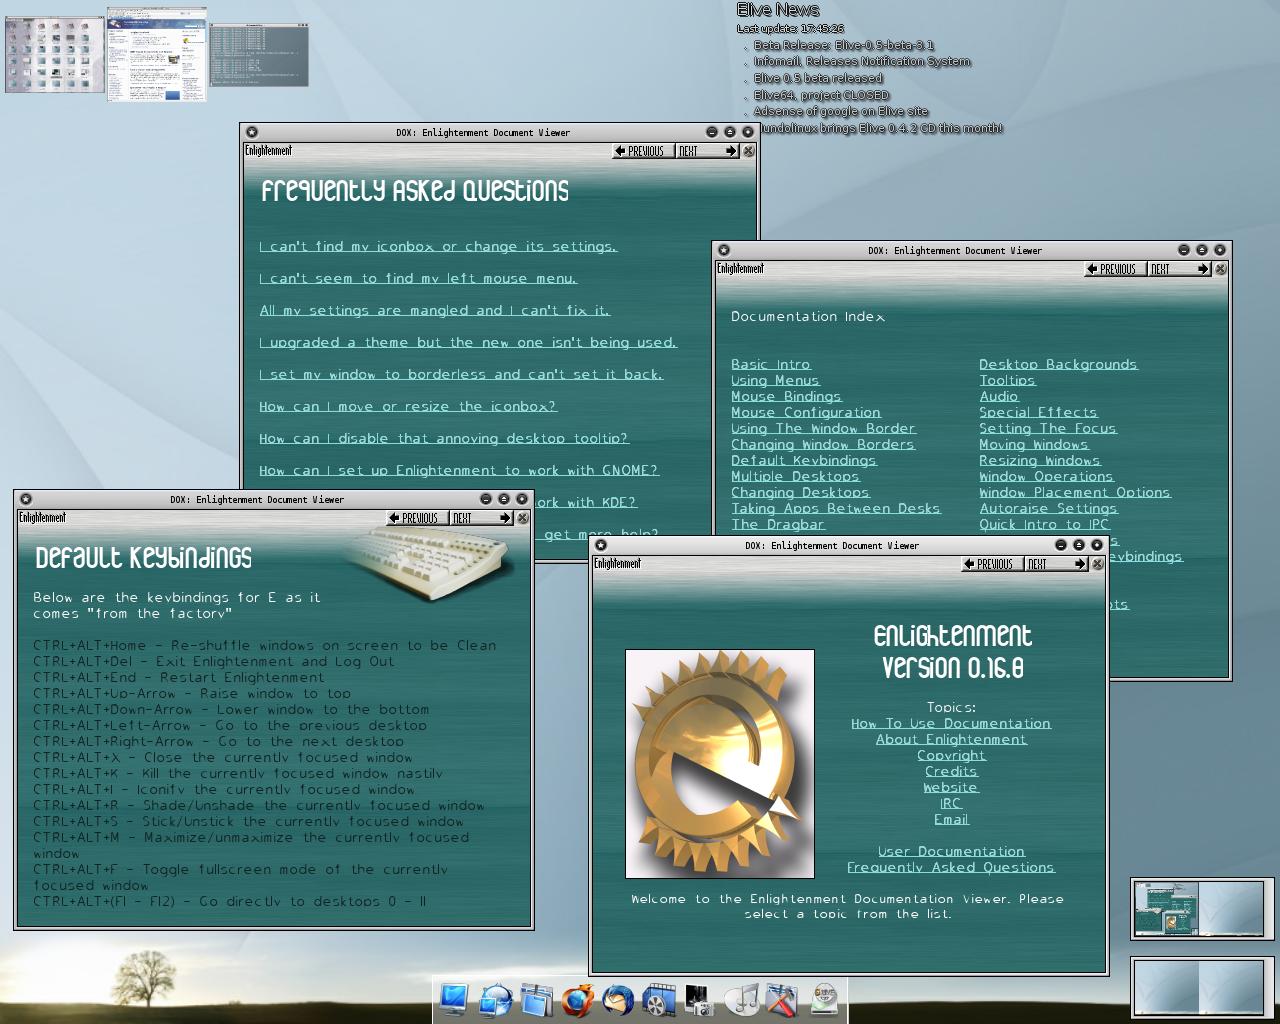This screenshot has height=1024, width=1280.
Task: Open the computer monitor icon in the dock
Action: coord(453,999)
